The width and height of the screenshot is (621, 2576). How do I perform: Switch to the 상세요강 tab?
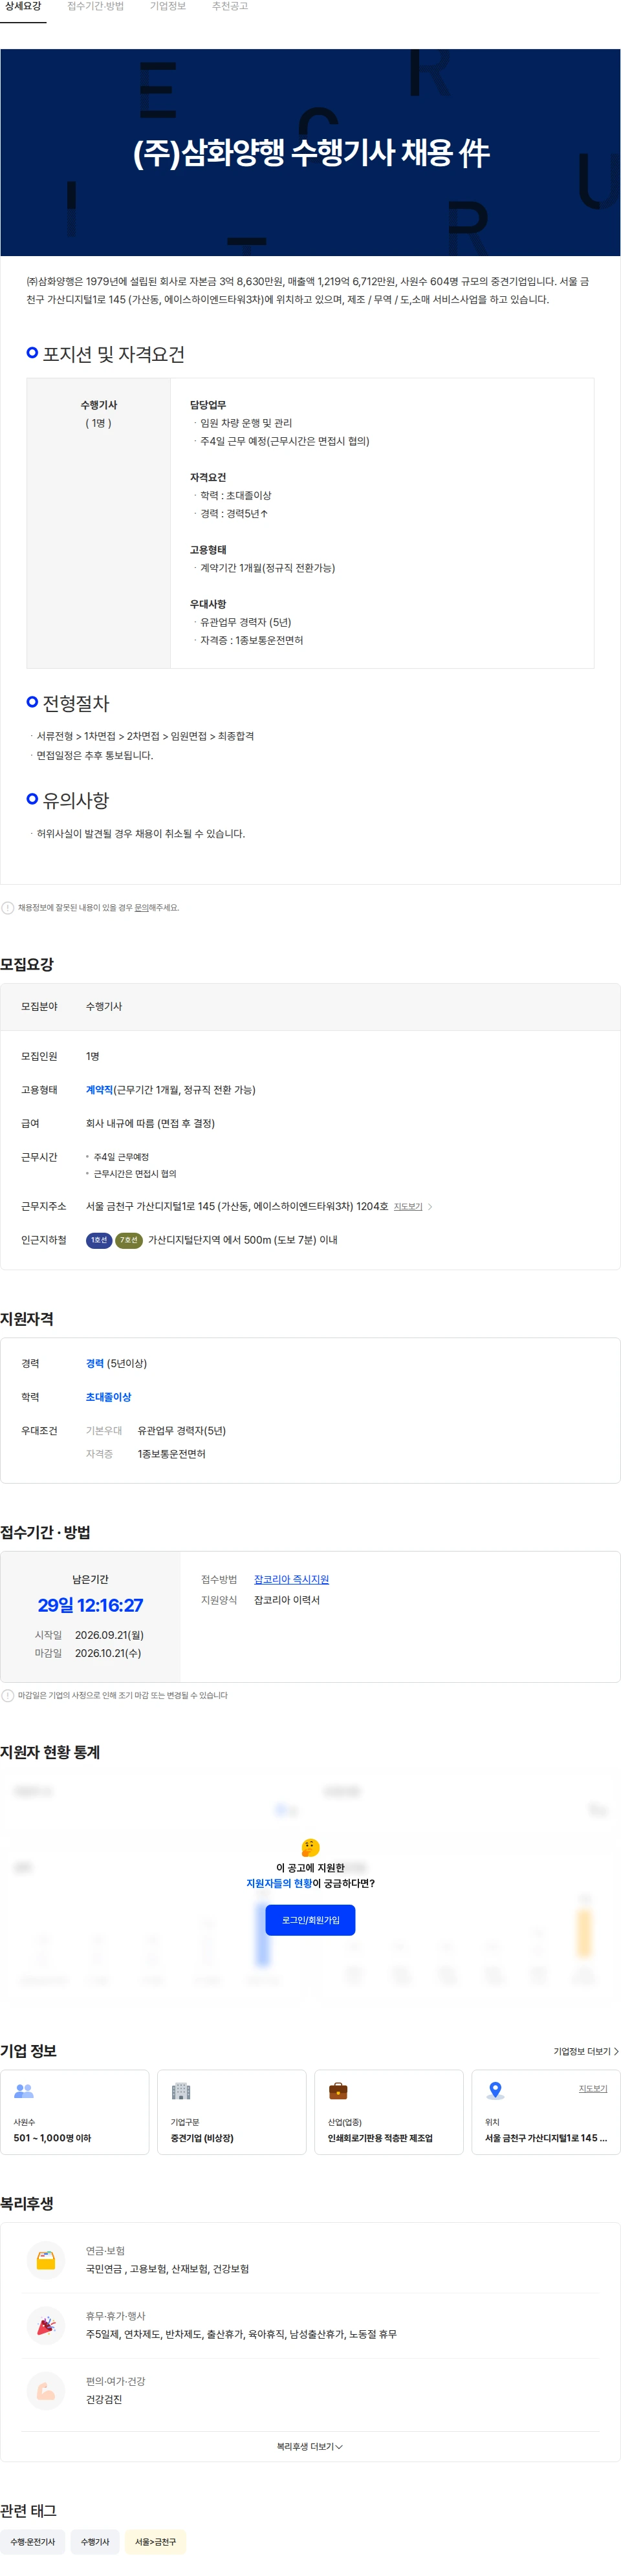point(23,7)
